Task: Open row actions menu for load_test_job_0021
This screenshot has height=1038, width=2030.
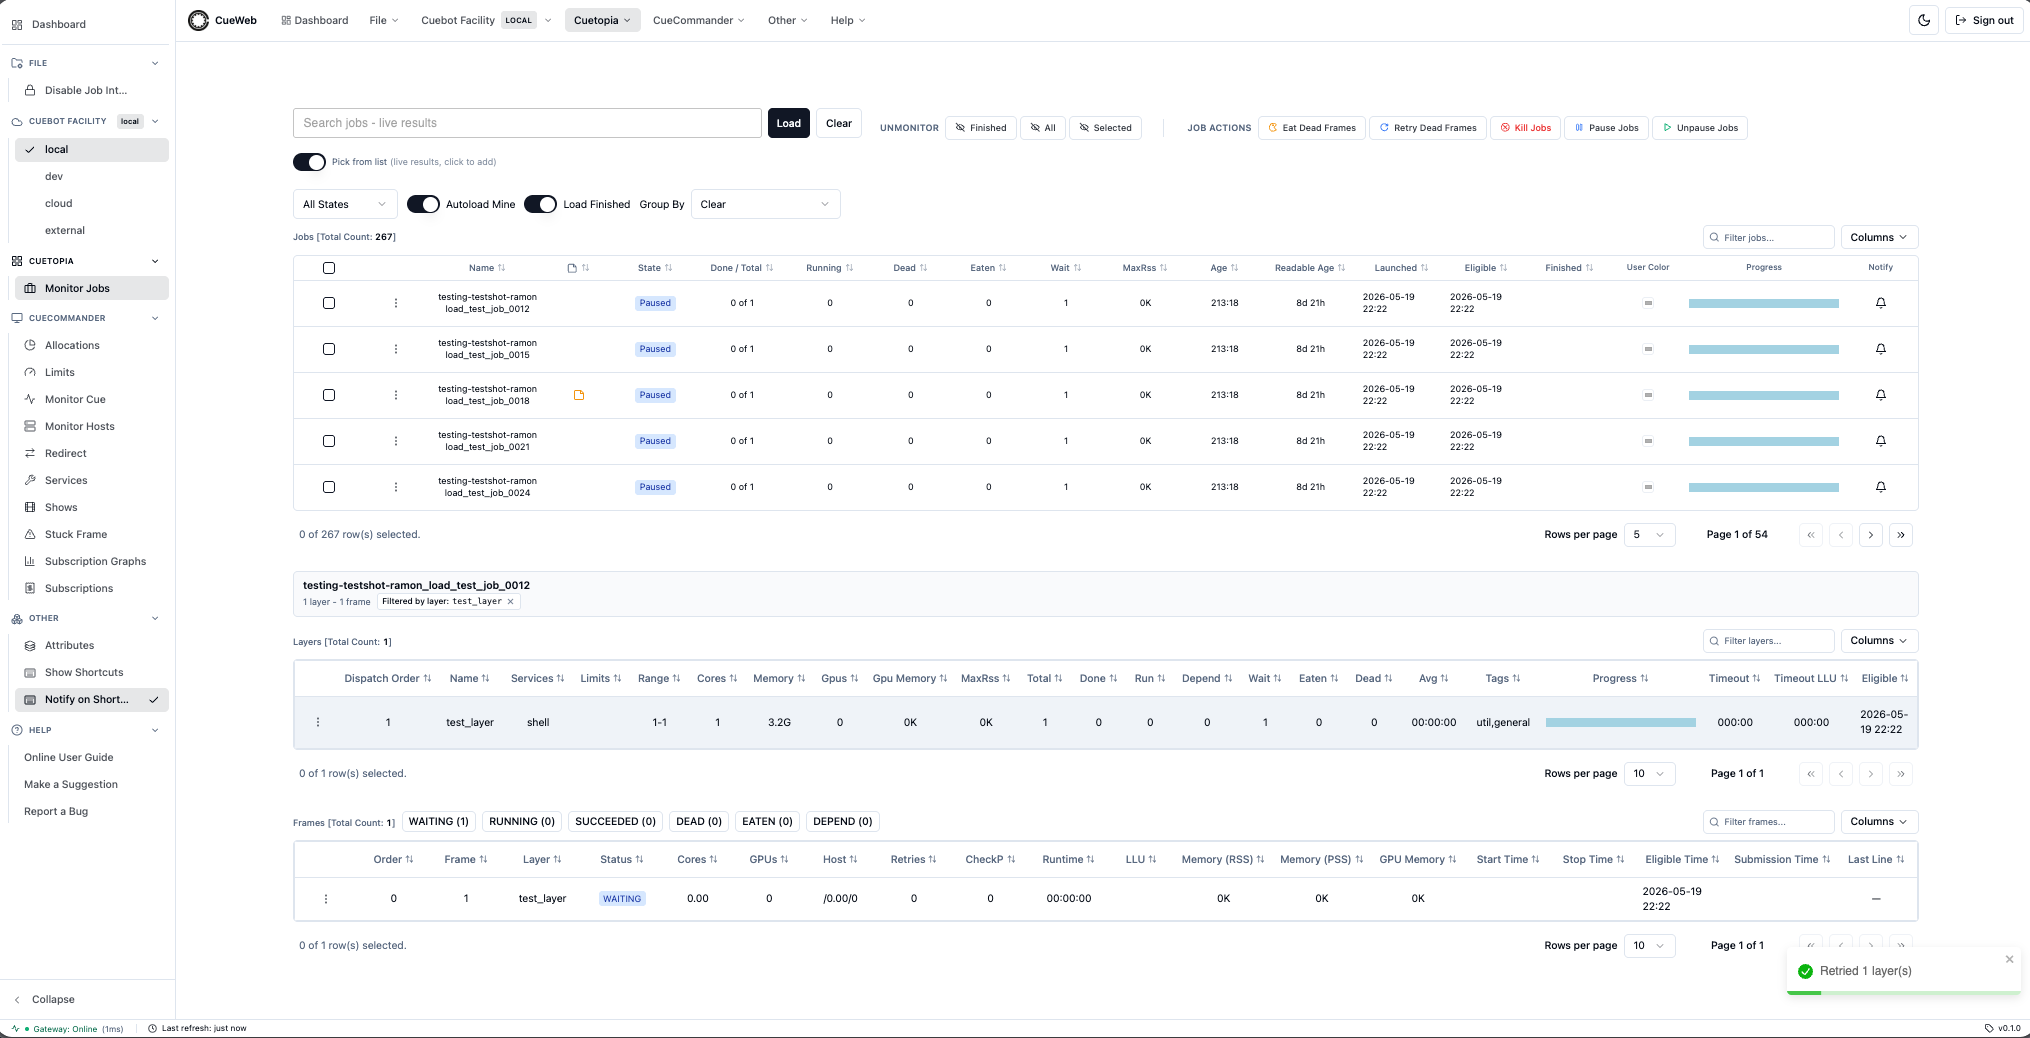Action: coord(396,441)
